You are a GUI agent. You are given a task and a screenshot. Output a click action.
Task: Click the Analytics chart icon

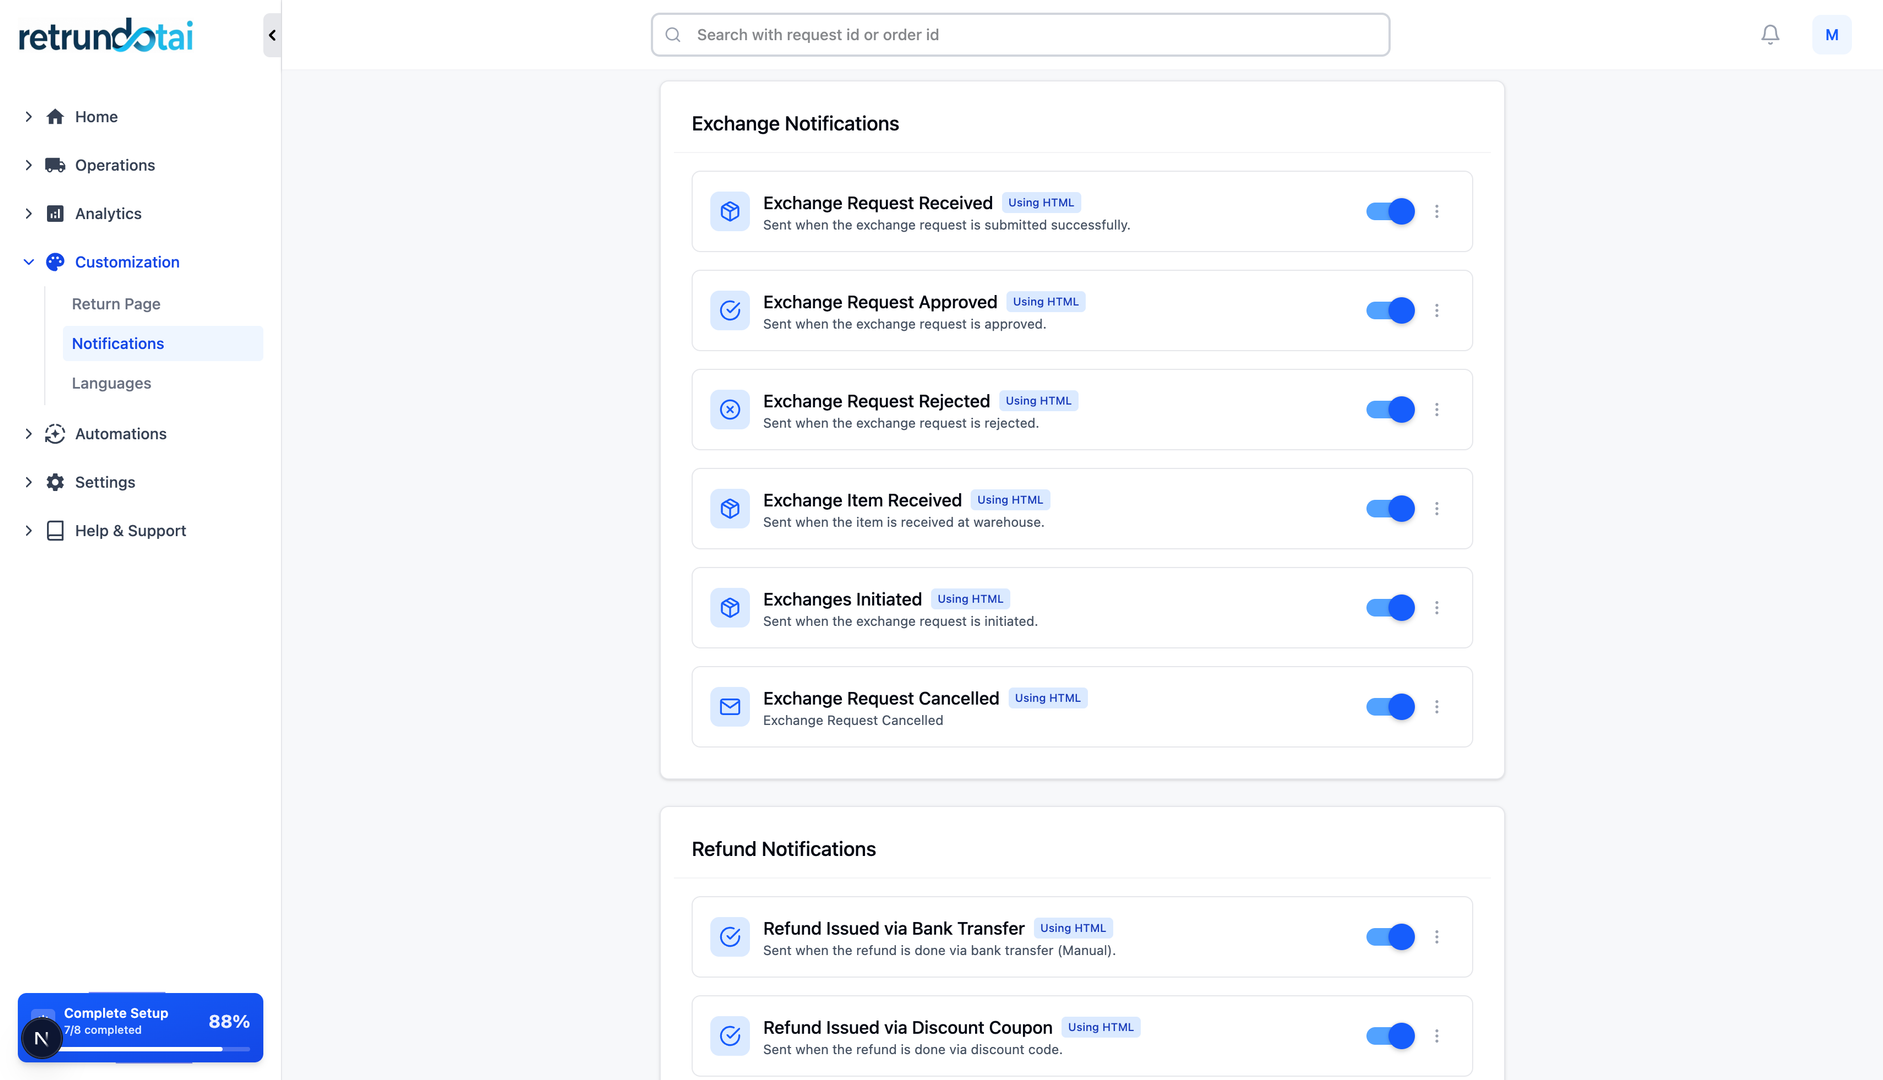[x=55, y=213]
